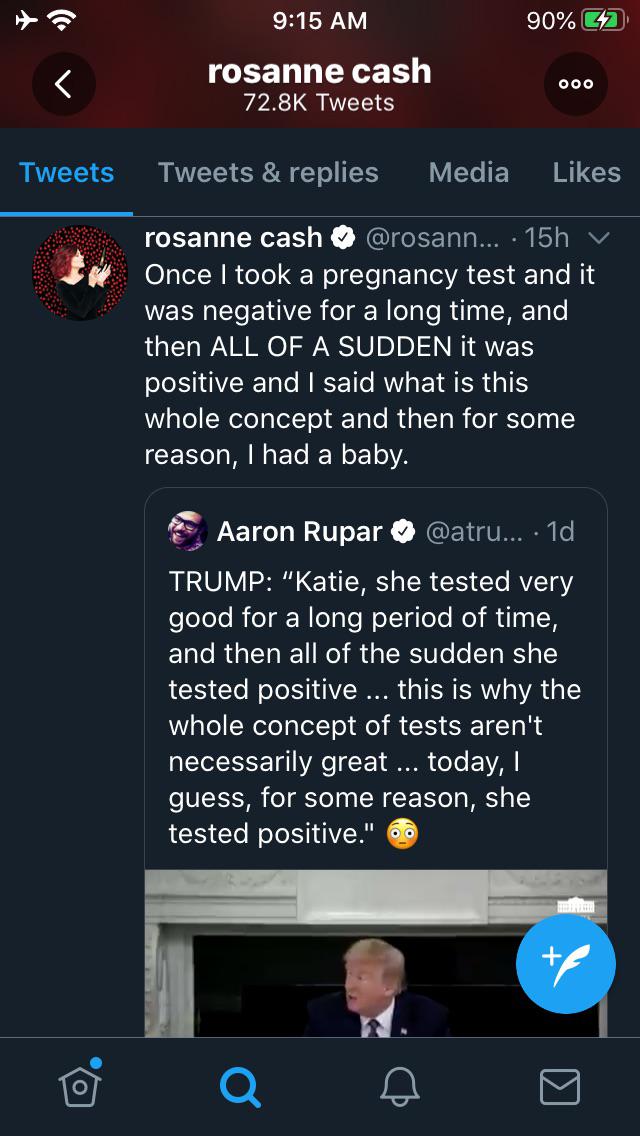Open the quoted TRUMP tweet text

coord(375,707)
